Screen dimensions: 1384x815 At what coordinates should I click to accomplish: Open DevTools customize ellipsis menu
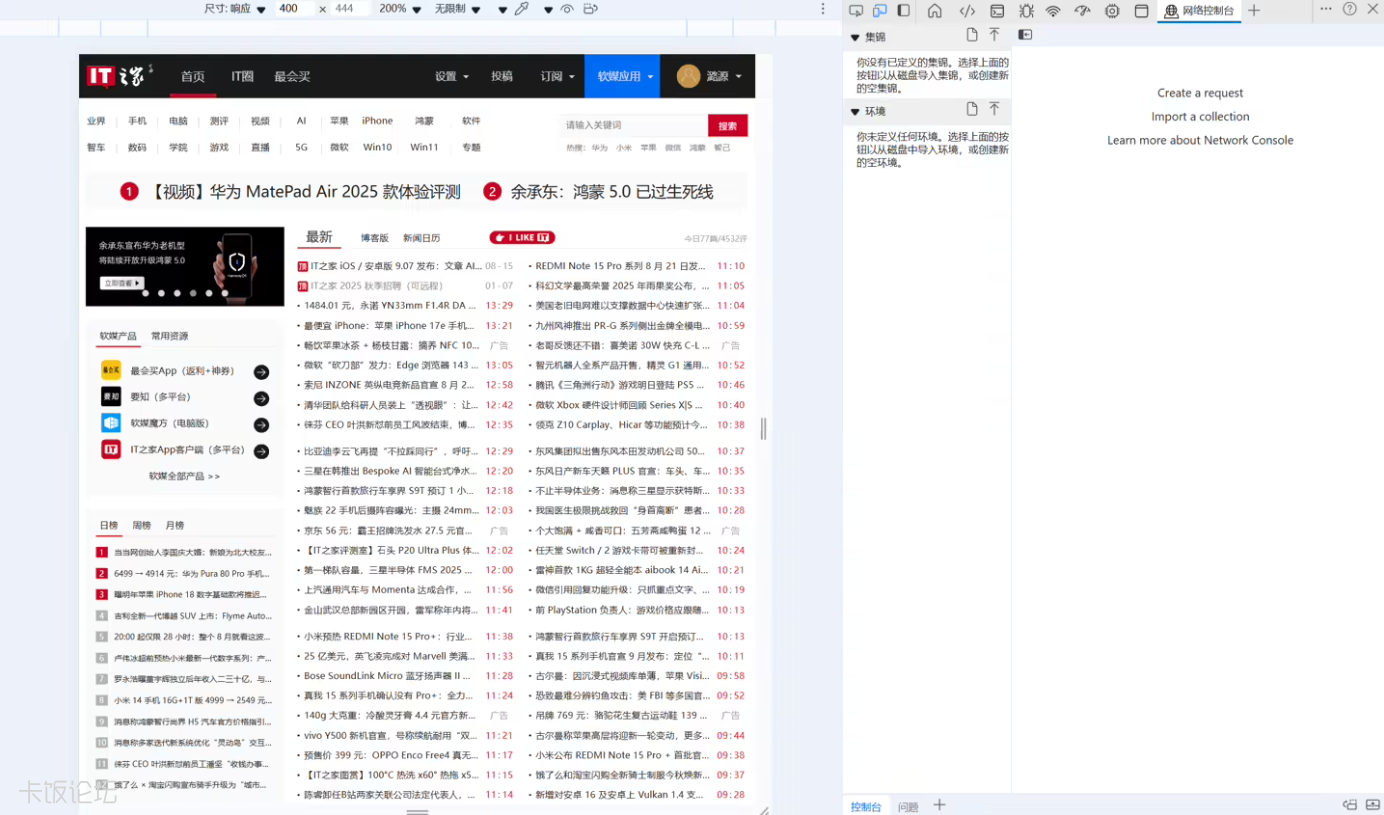coord(1326,9)
